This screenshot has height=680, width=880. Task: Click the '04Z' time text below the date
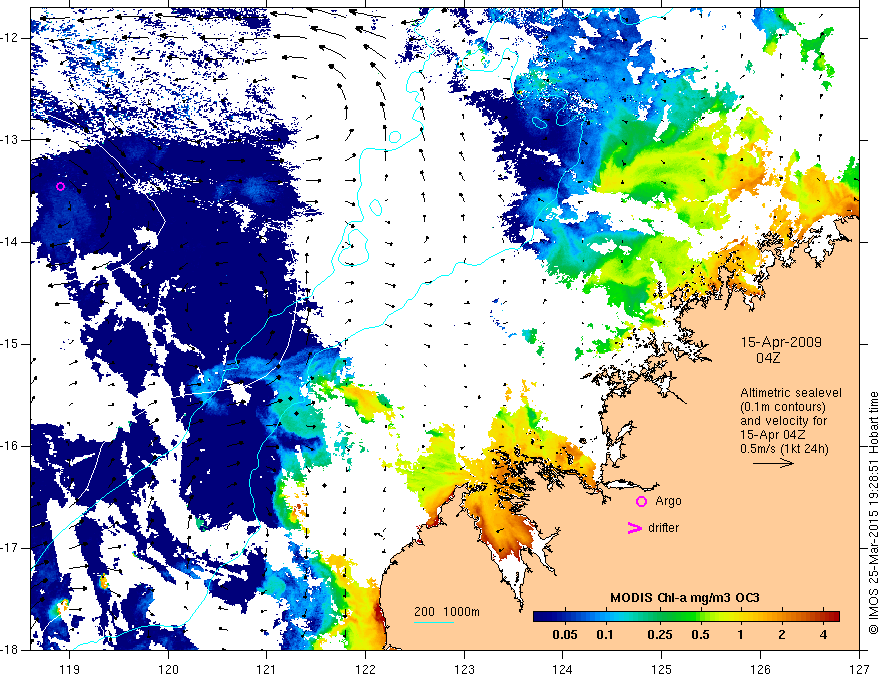[768, 358]
